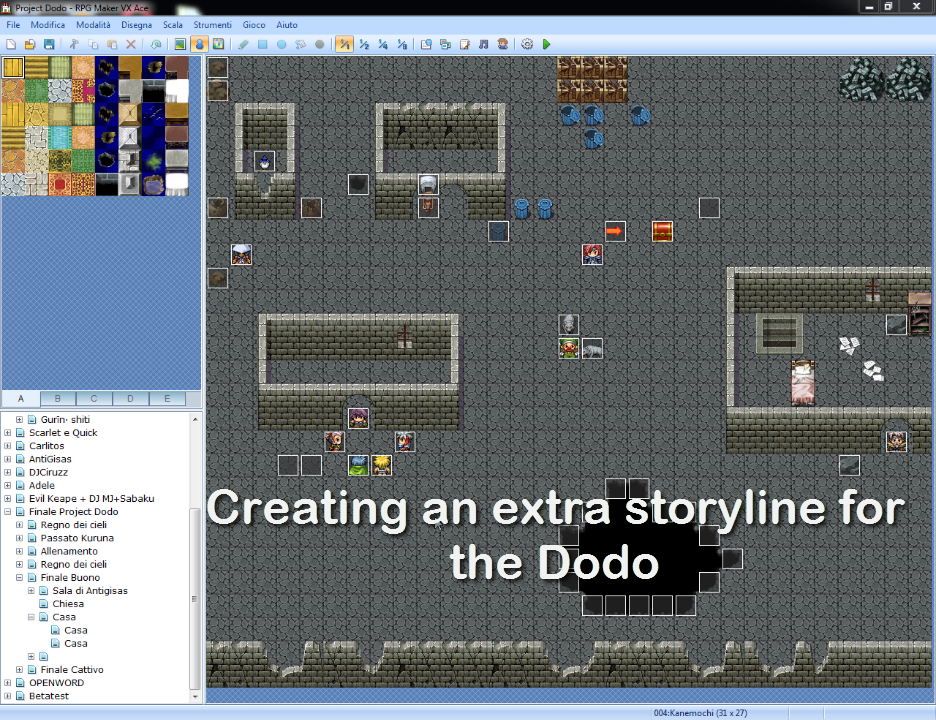Click the map tree vertical scrollbar thumb
The image size is (936, 720).
pyautogui.click(x=195, y=599)
